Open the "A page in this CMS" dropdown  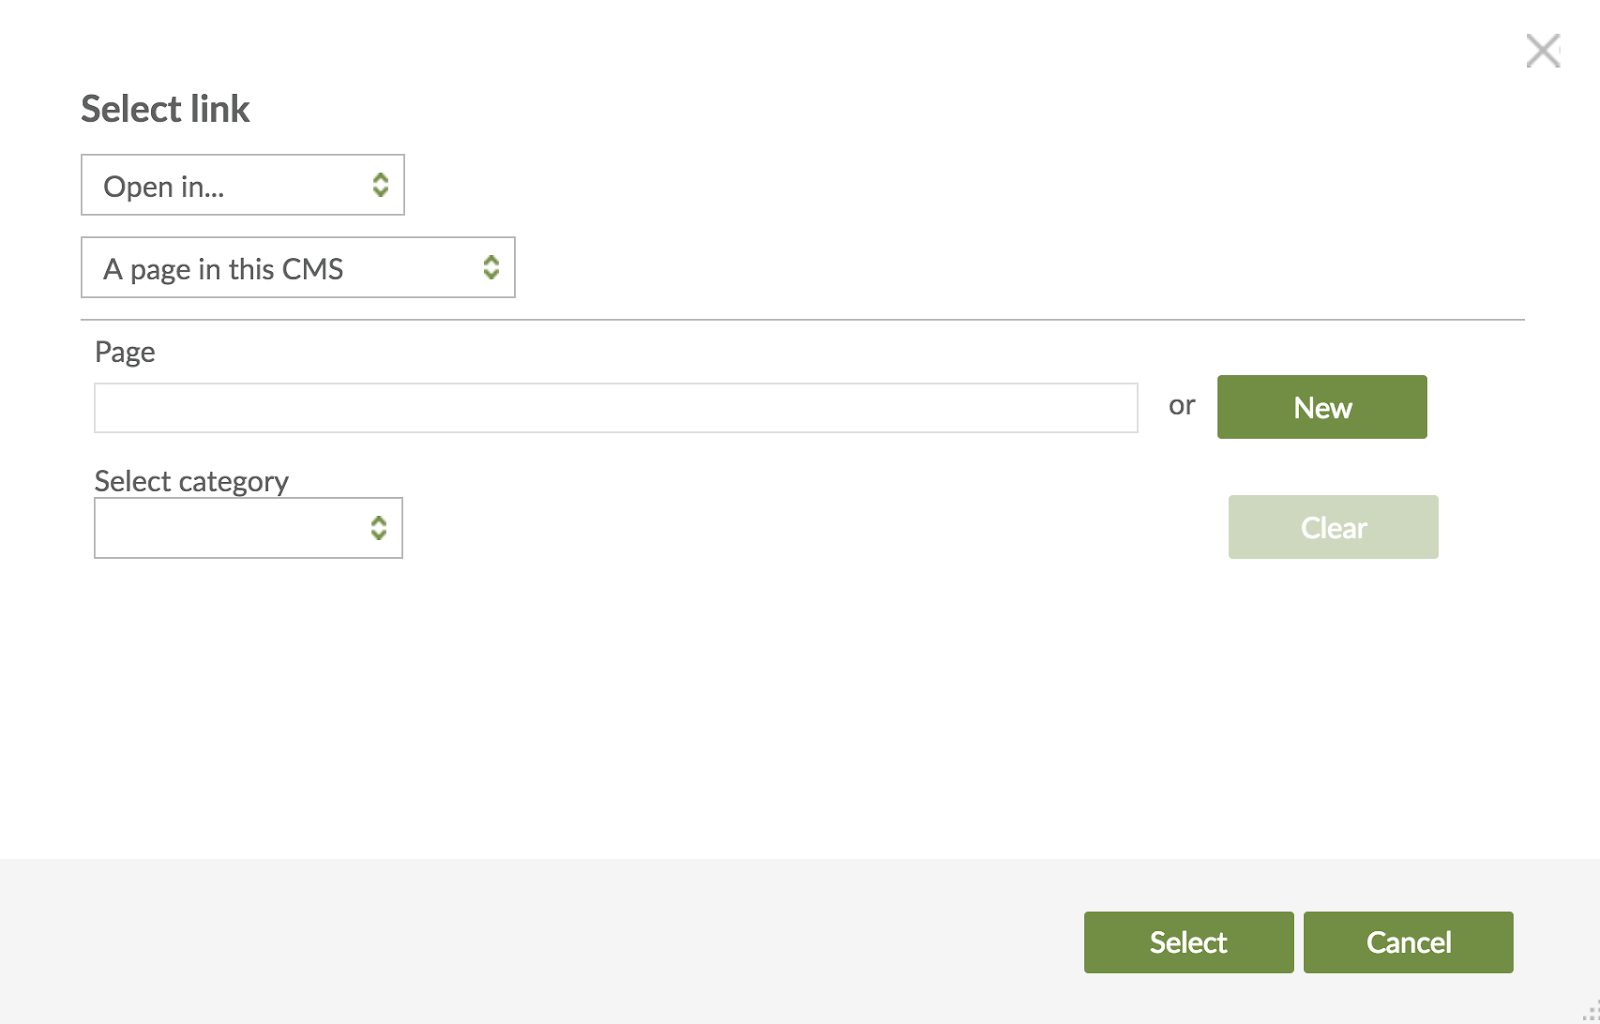[280, 268]
